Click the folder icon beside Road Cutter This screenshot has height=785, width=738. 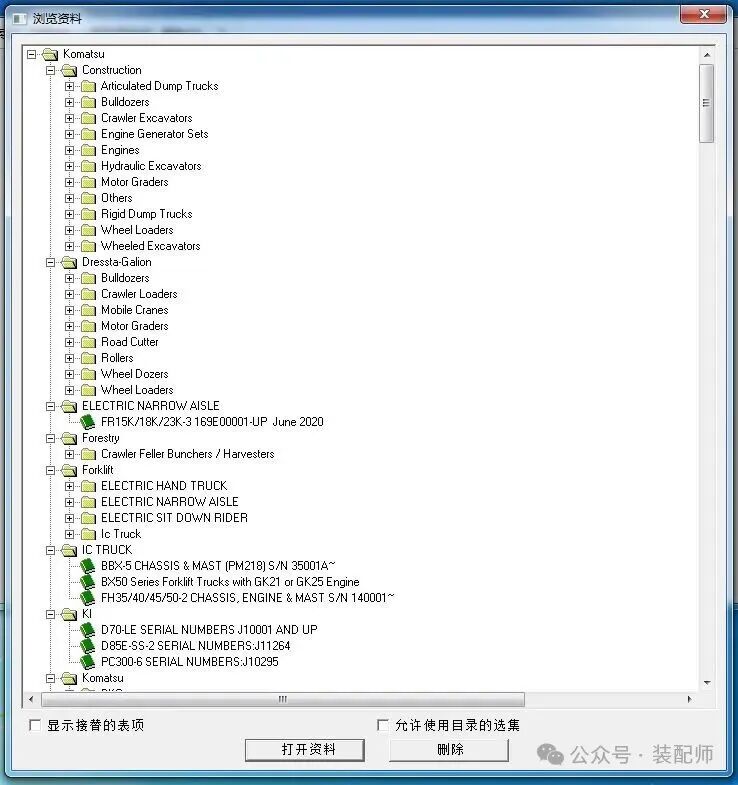89,342
